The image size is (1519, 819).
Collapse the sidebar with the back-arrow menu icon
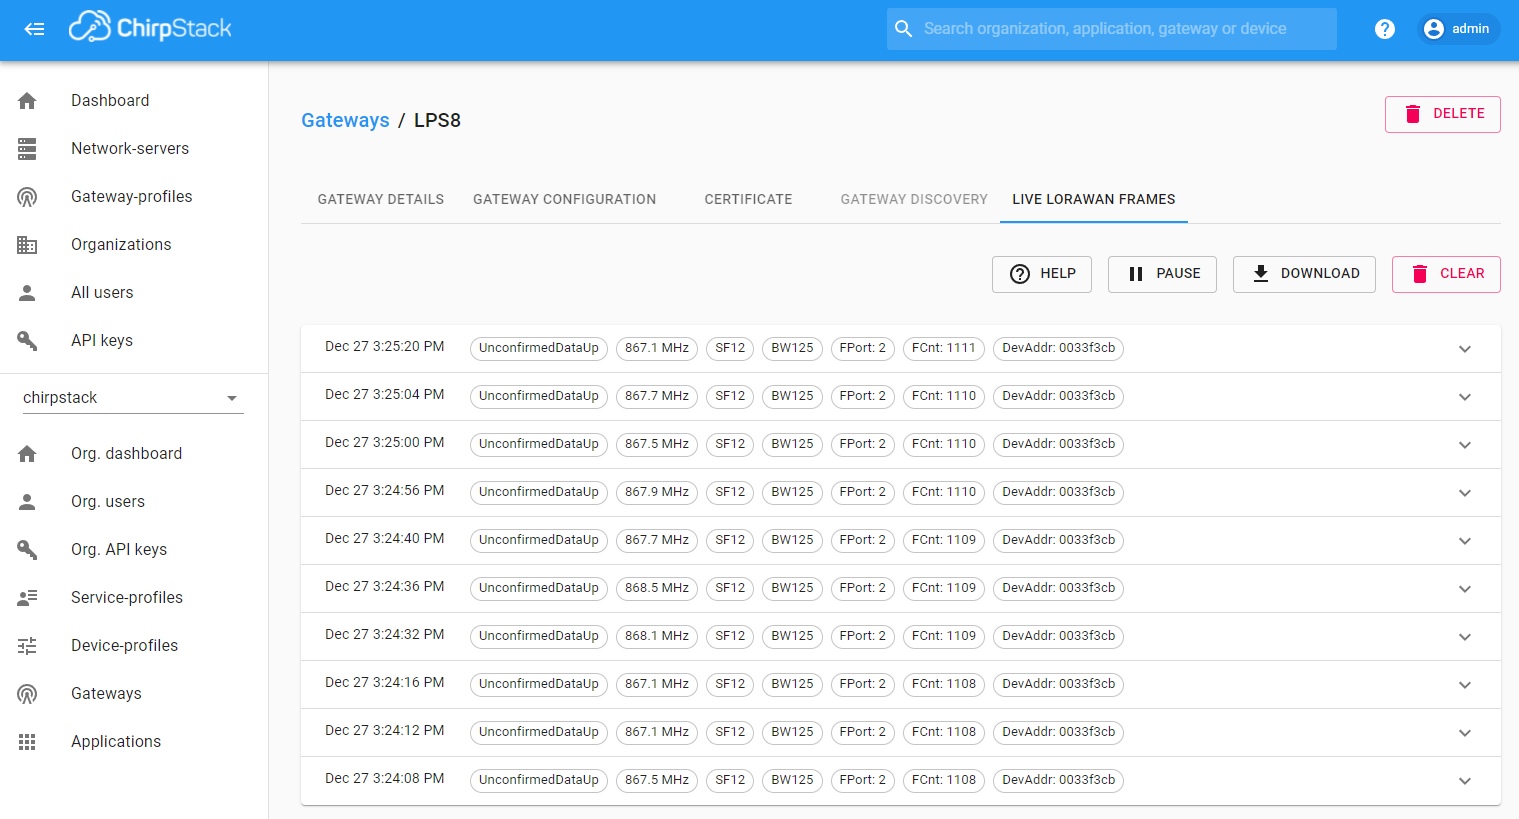[x=35, y=29]
